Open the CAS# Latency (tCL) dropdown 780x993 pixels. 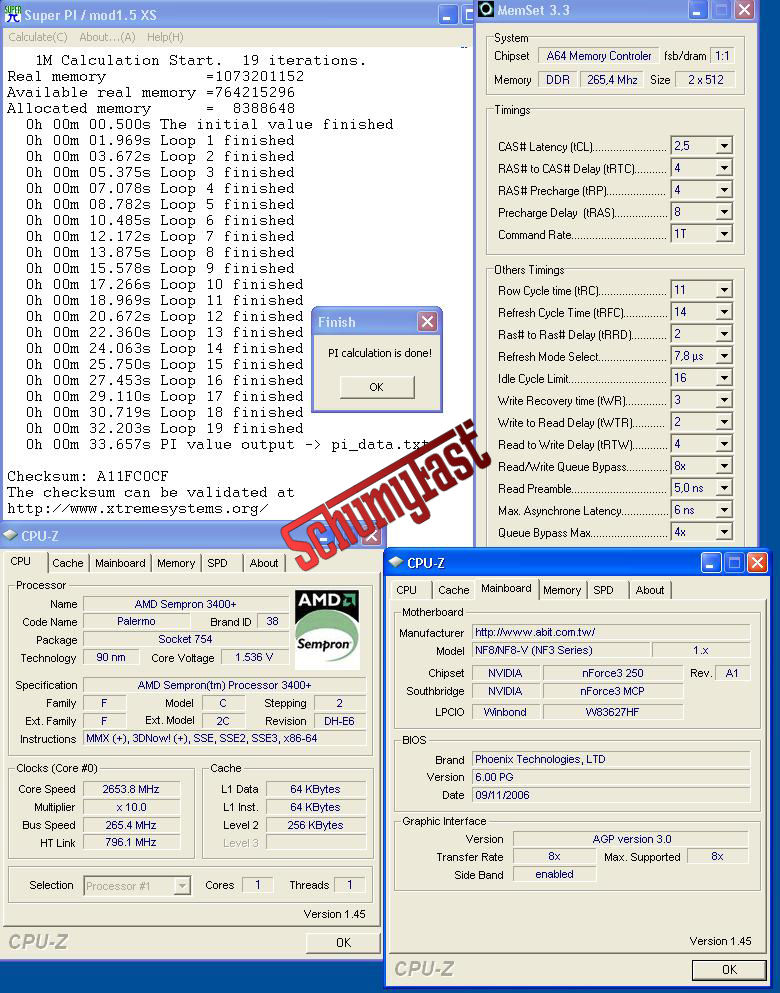click(x=724, y=146)
